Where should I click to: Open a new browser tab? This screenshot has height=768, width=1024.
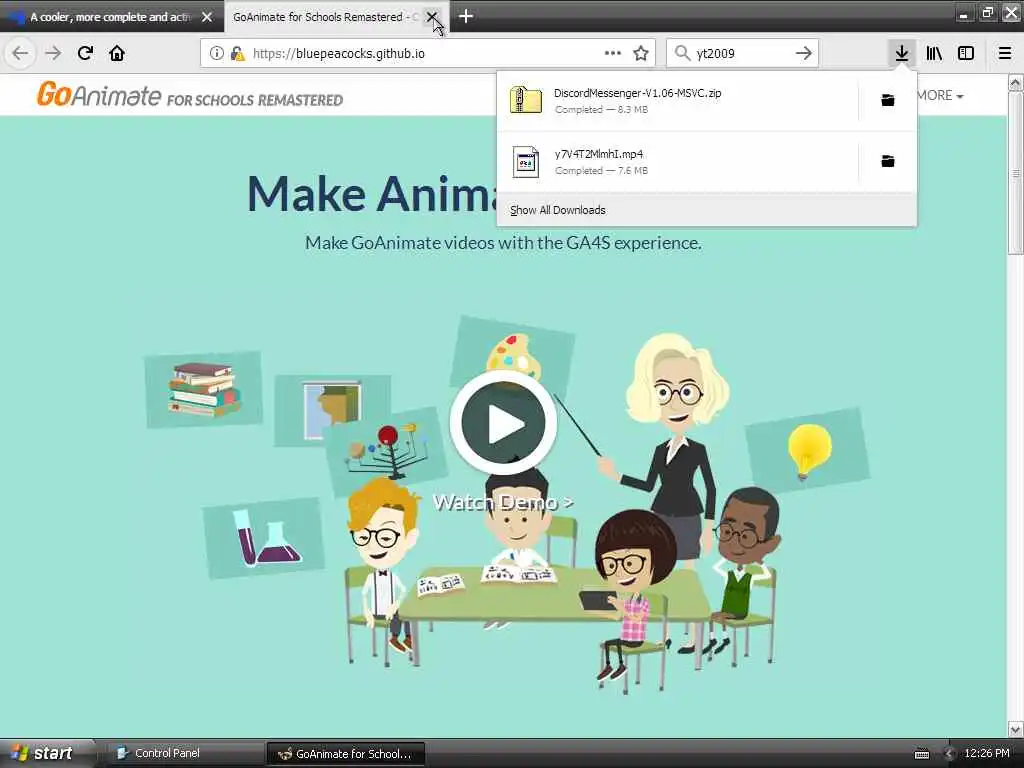click(466, 16)
